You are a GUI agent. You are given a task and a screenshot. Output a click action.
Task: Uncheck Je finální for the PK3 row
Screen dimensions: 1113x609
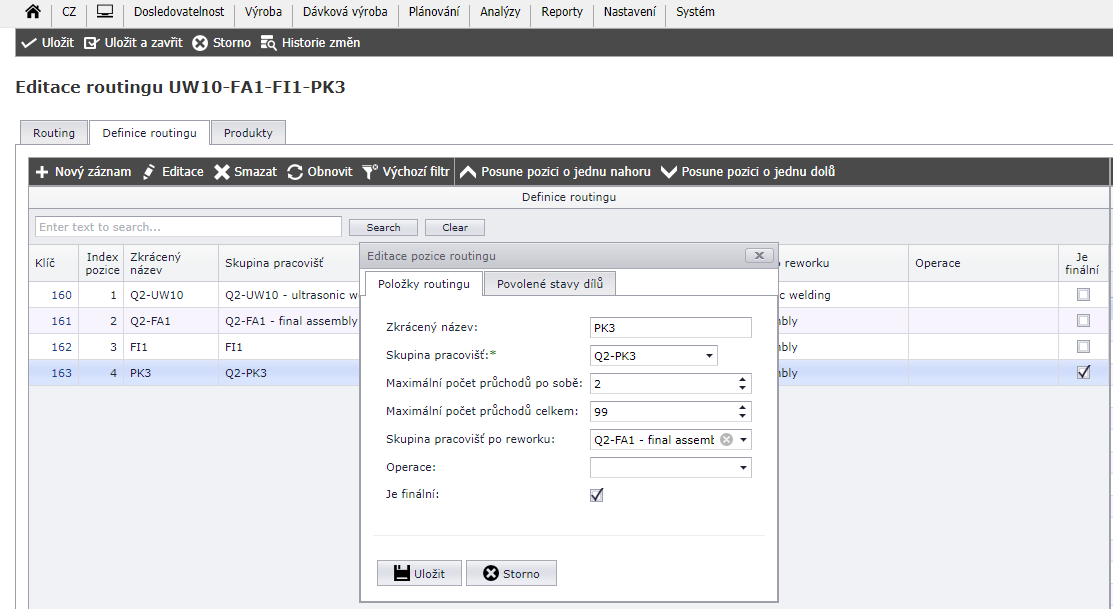pos(1083,373)
